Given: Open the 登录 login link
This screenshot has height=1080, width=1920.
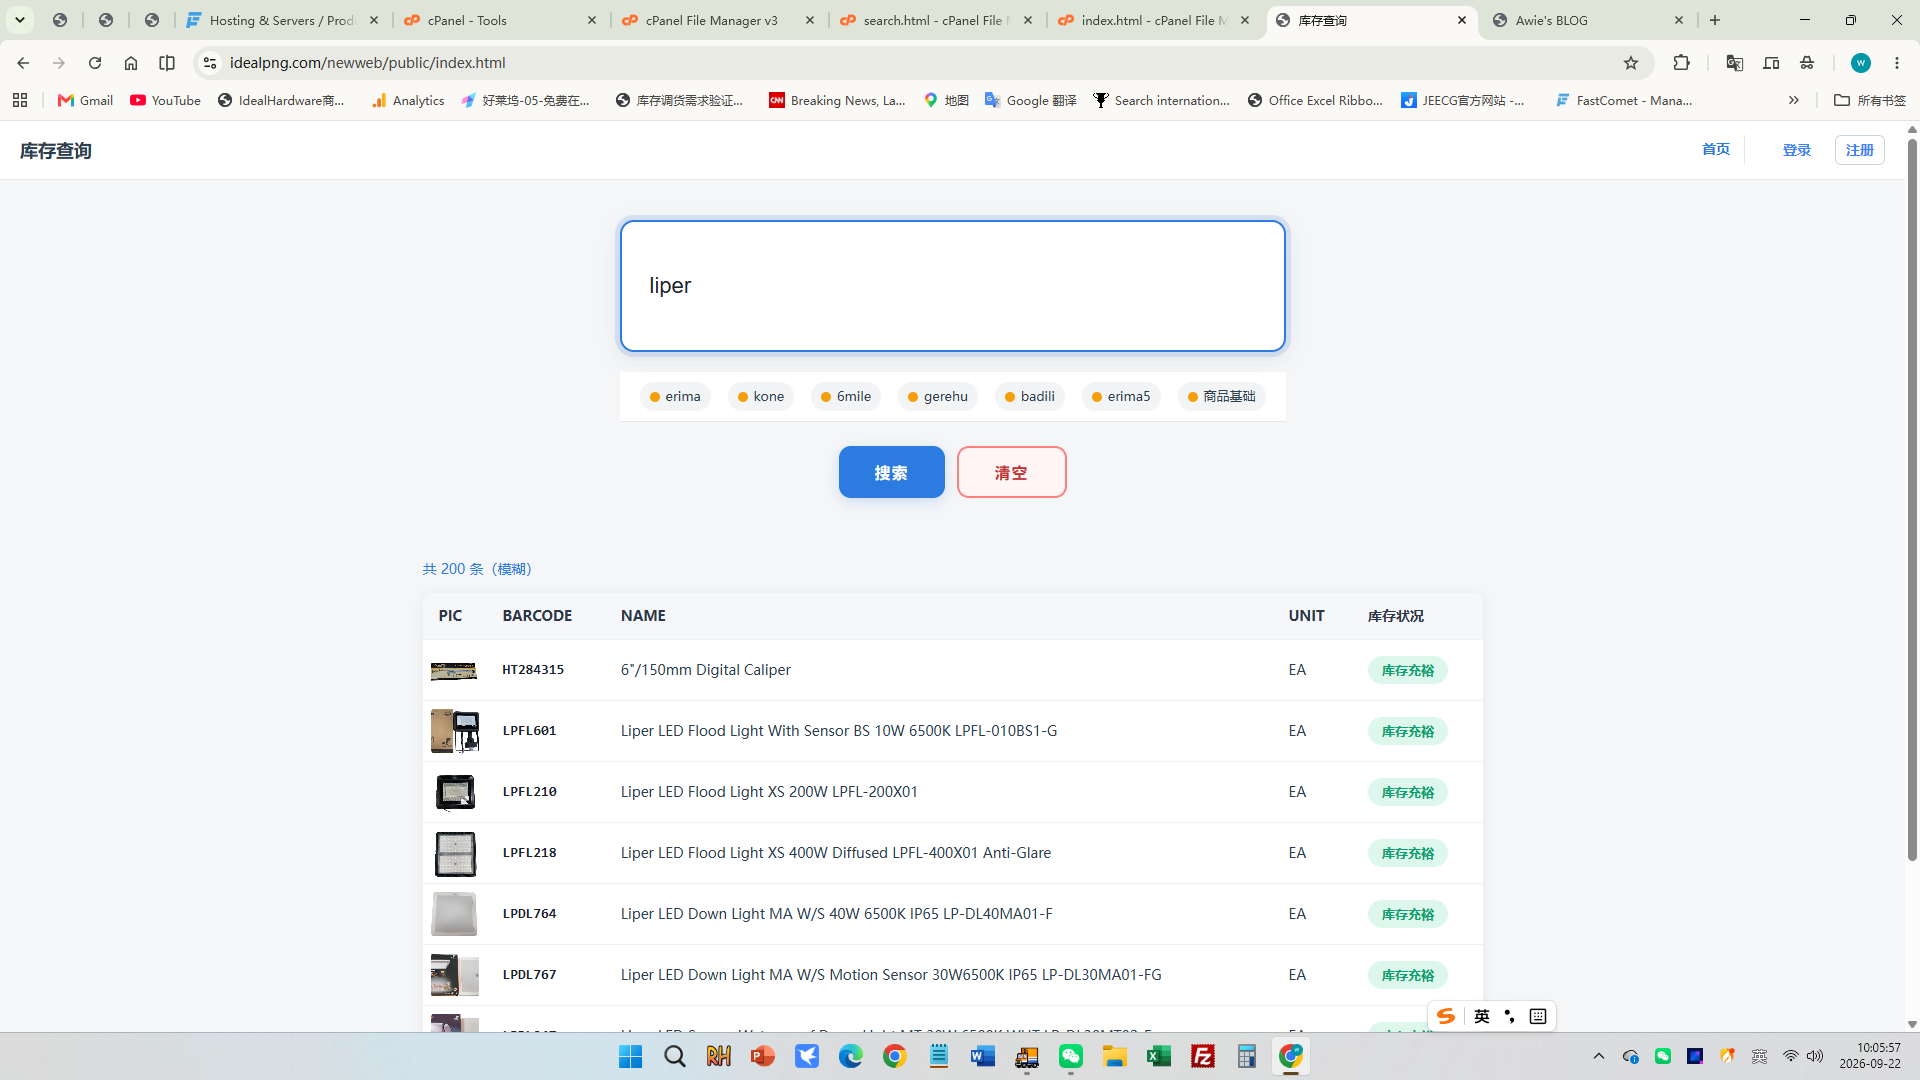Looking at the screenshot, I should coord(1796,150).
